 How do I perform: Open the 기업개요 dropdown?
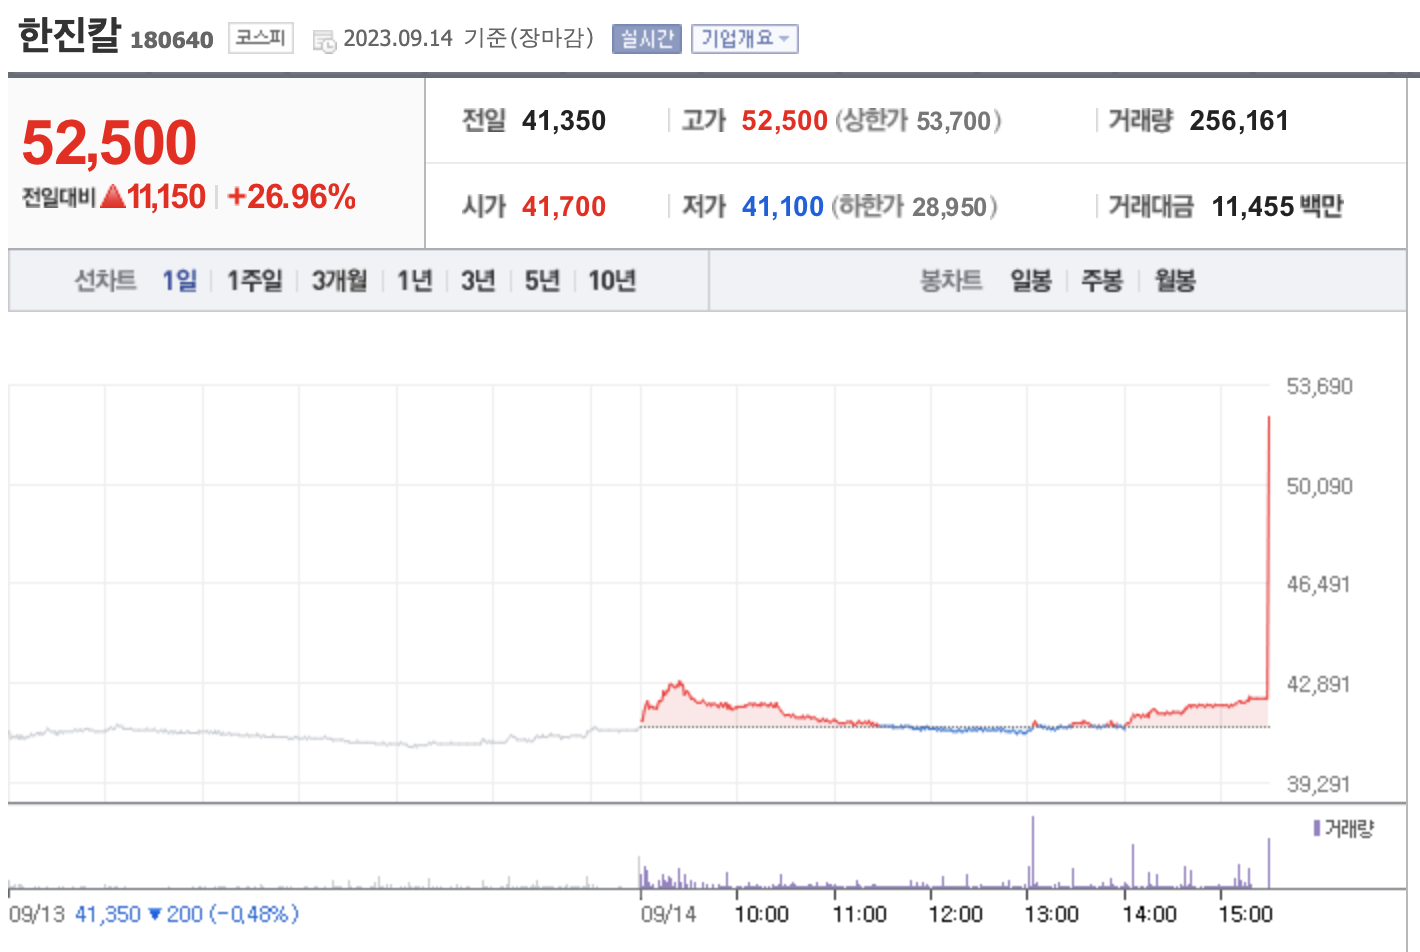tap(744, 39)
